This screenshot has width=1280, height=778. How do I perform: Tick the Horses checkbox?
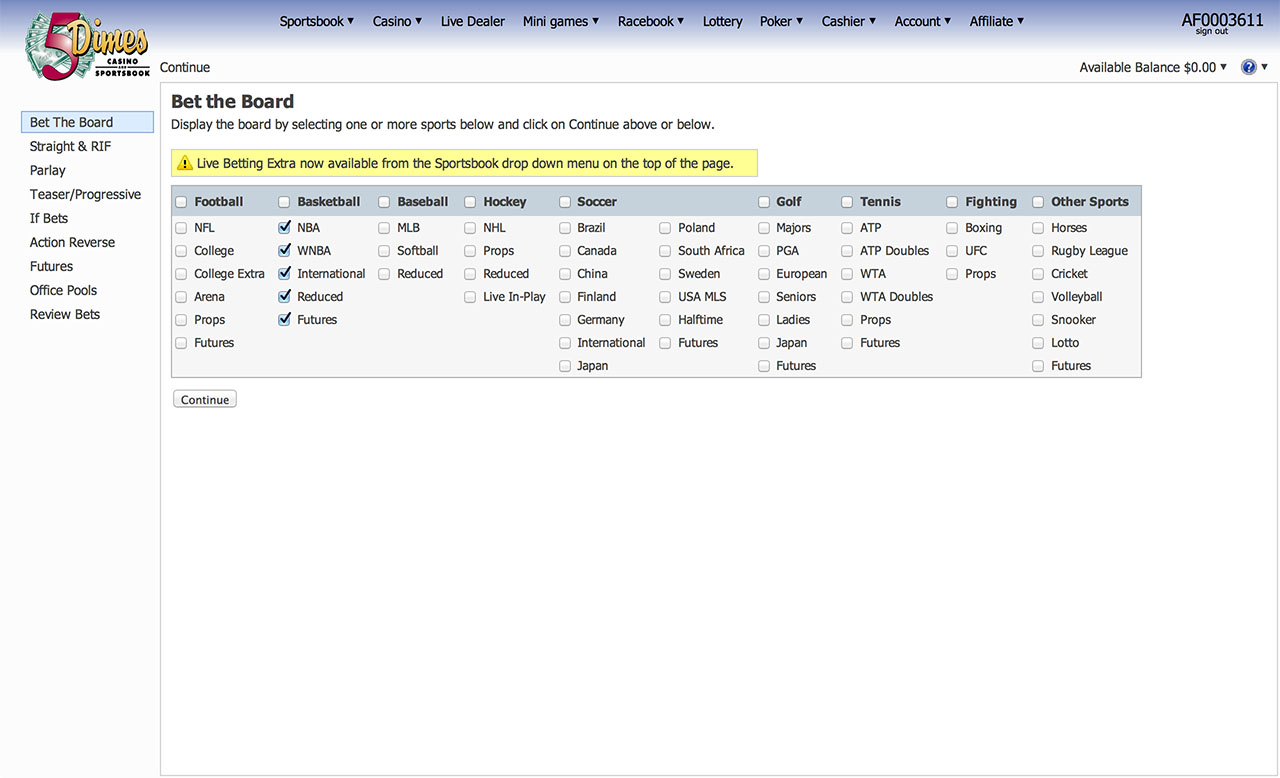[1038, 228]
